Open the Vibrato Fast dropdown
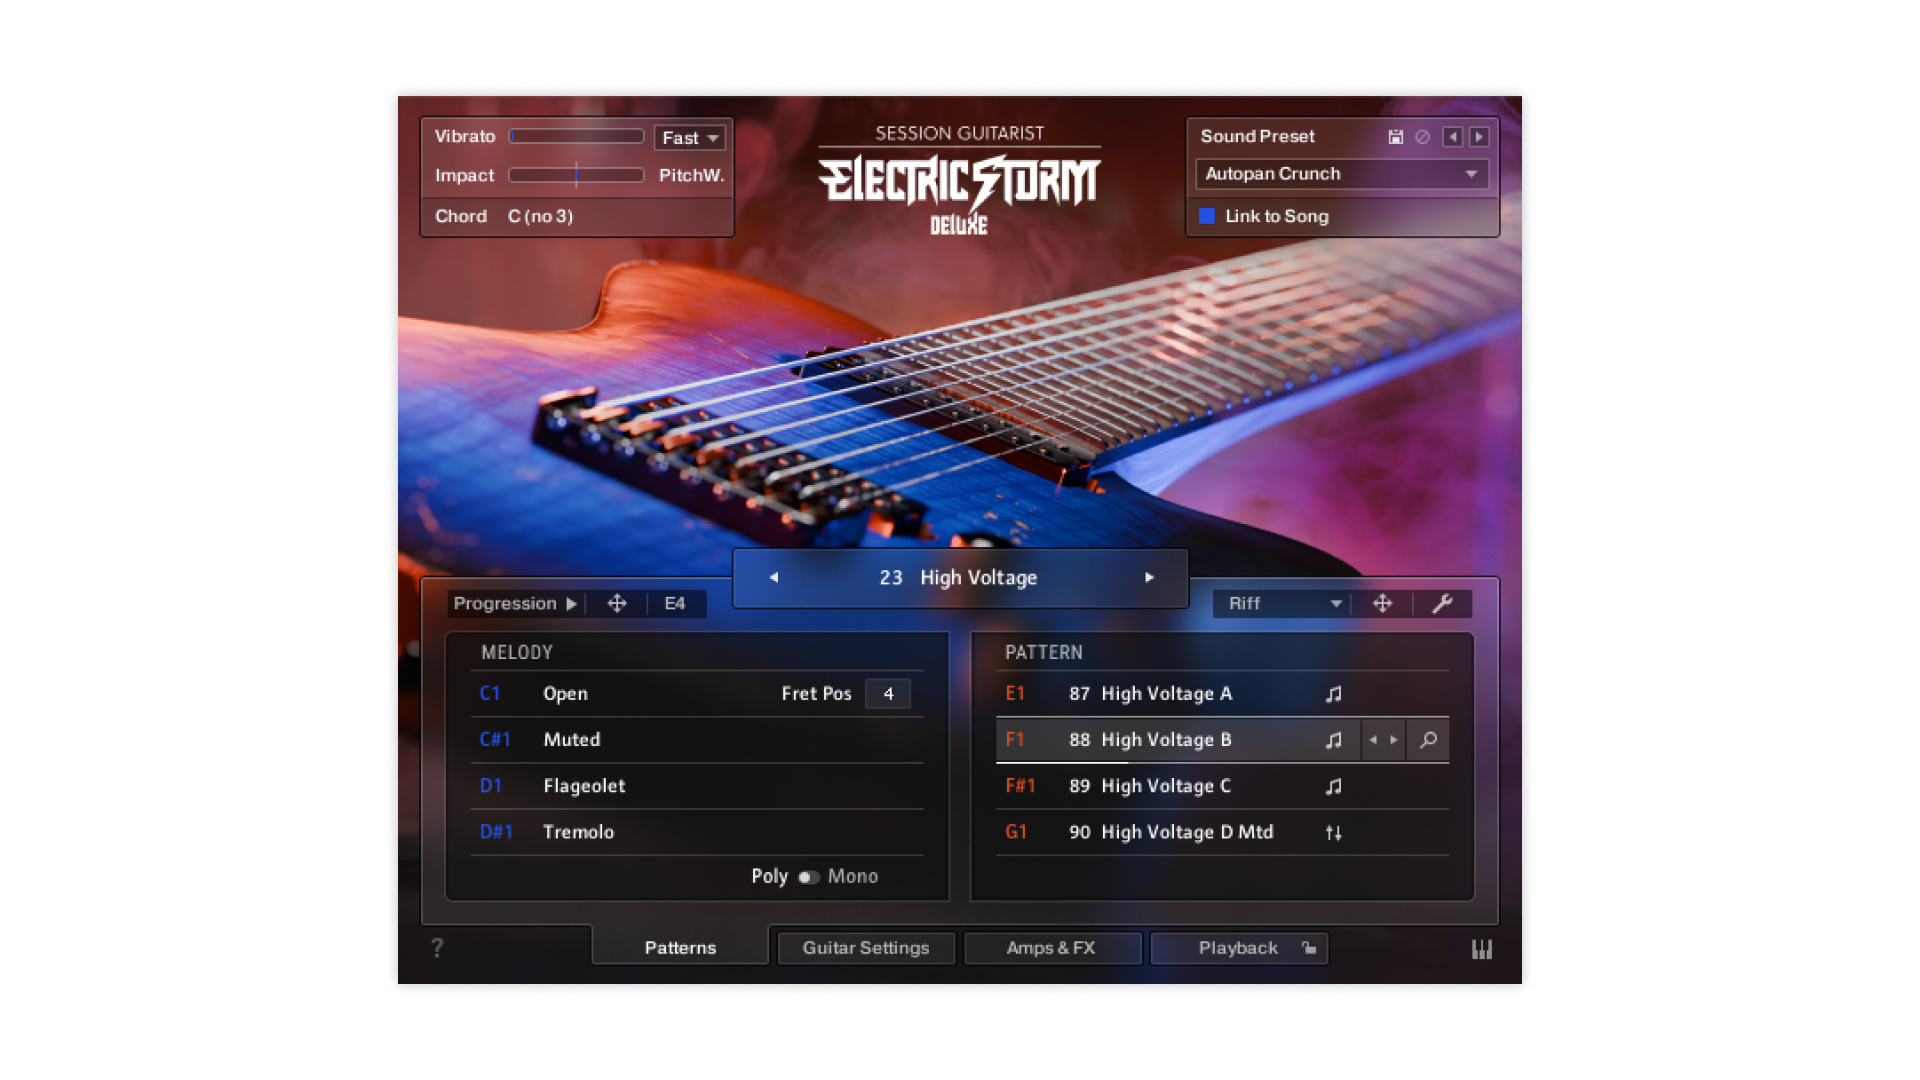The width and height of the screenshot is (1920, 1080). [x=689, y=137]
